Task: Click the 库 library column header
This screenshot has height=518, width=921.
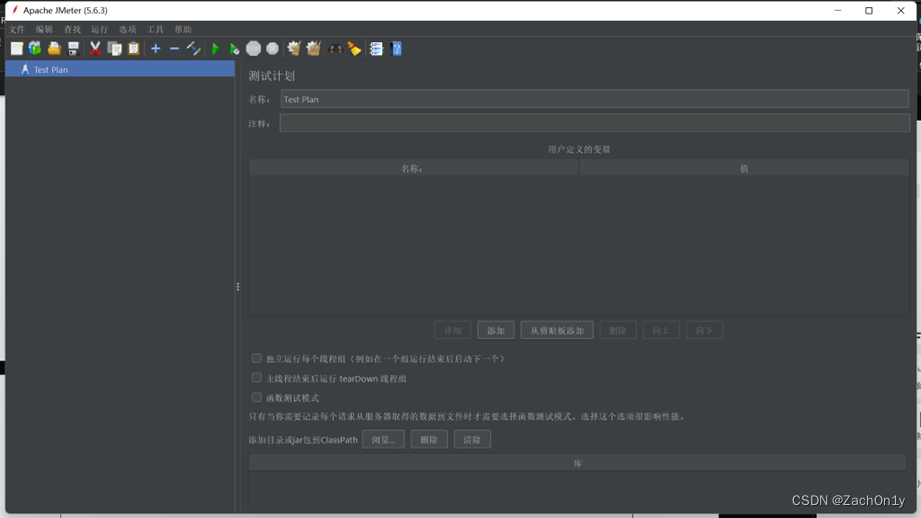Action: click(x=577, y=463)
